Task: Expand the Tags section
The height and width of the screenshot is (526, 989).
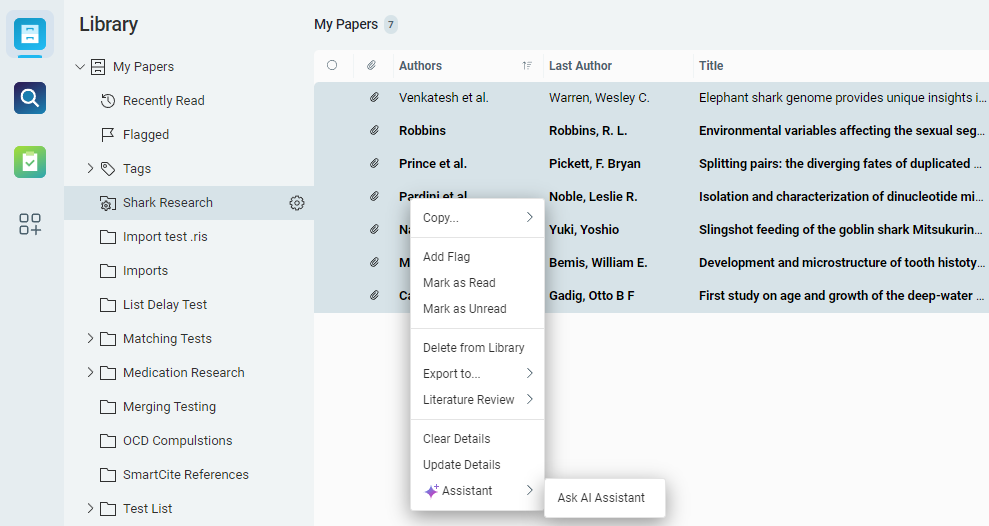Action: click(90, 169)
